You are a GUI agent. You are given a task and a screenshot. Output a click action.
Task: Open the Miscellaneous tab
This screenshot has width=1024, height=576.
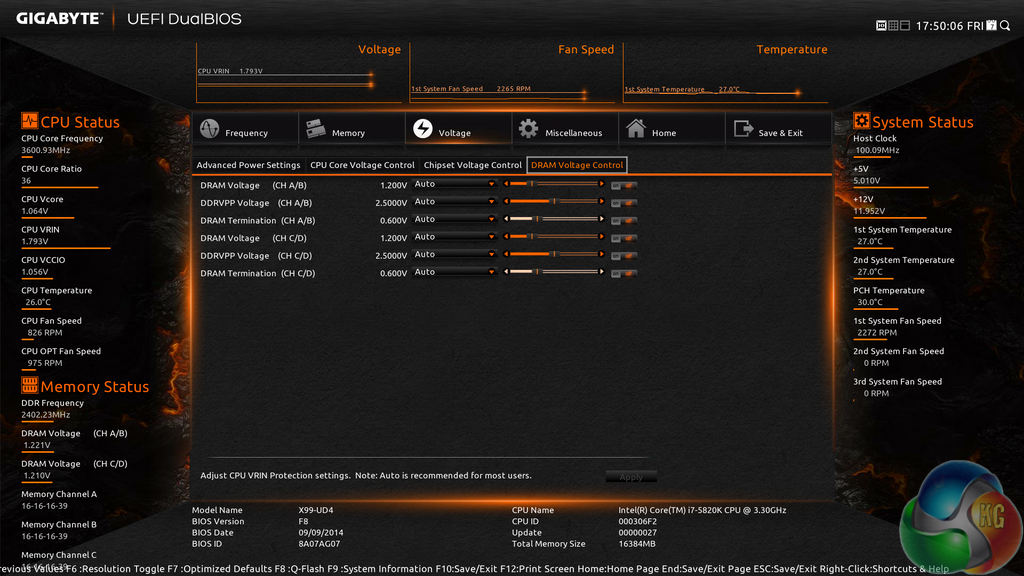pyautogui.click(x=565, y=129)
